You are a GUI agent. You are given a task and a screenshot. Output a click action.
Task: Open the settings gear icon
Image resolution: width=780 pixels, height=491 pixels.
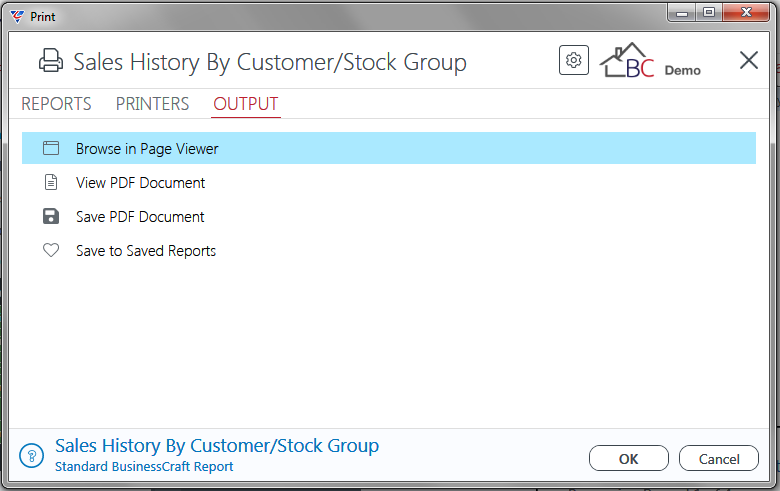[x=574, y=60]
